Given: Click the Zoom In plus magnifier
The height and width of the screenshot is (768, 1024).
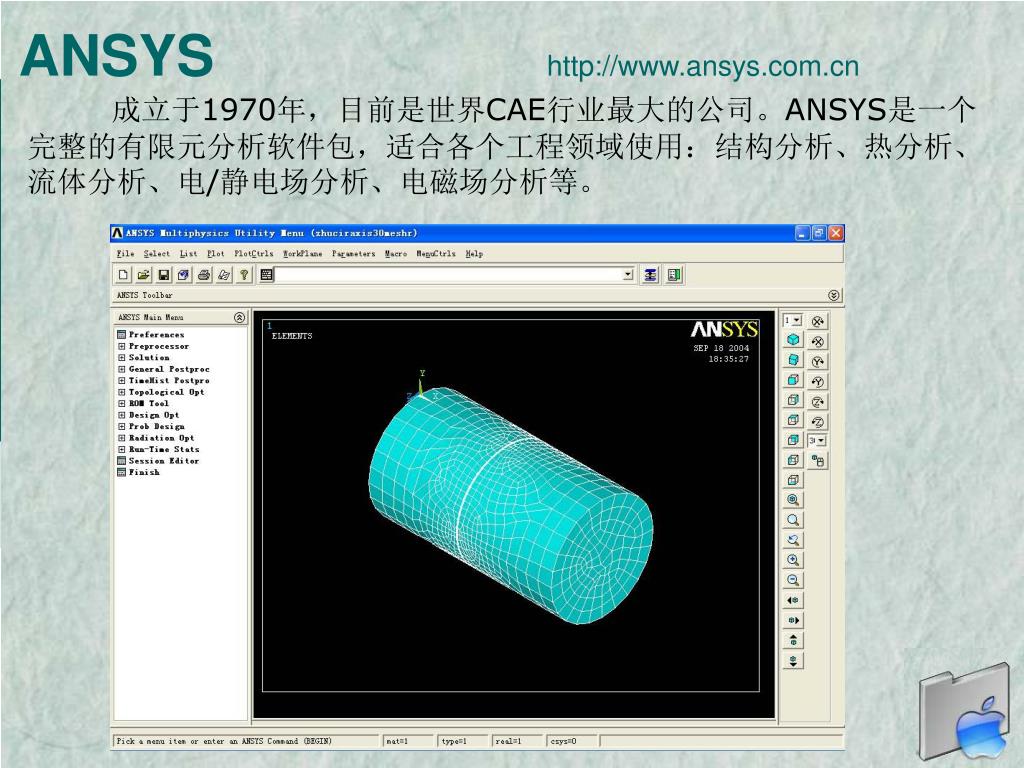Looking at the screenshot, I should tap(793, 560).
